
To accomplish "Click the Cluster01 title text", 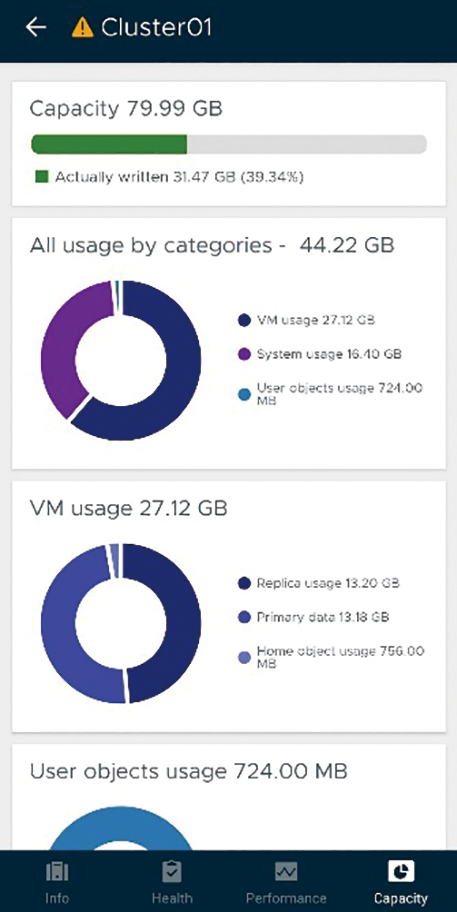I will point(156,27).
